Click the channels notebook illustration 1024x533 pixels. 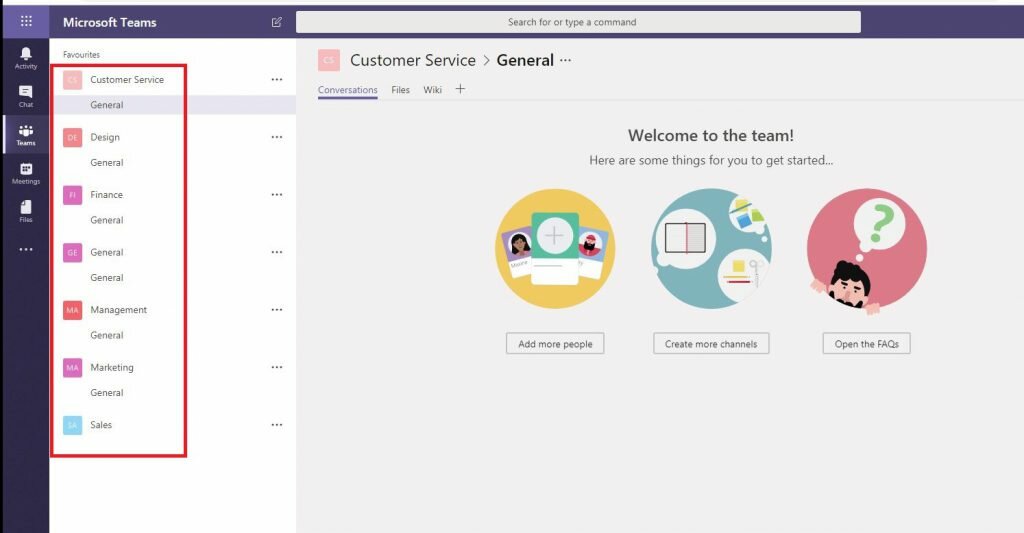point(711,249)
